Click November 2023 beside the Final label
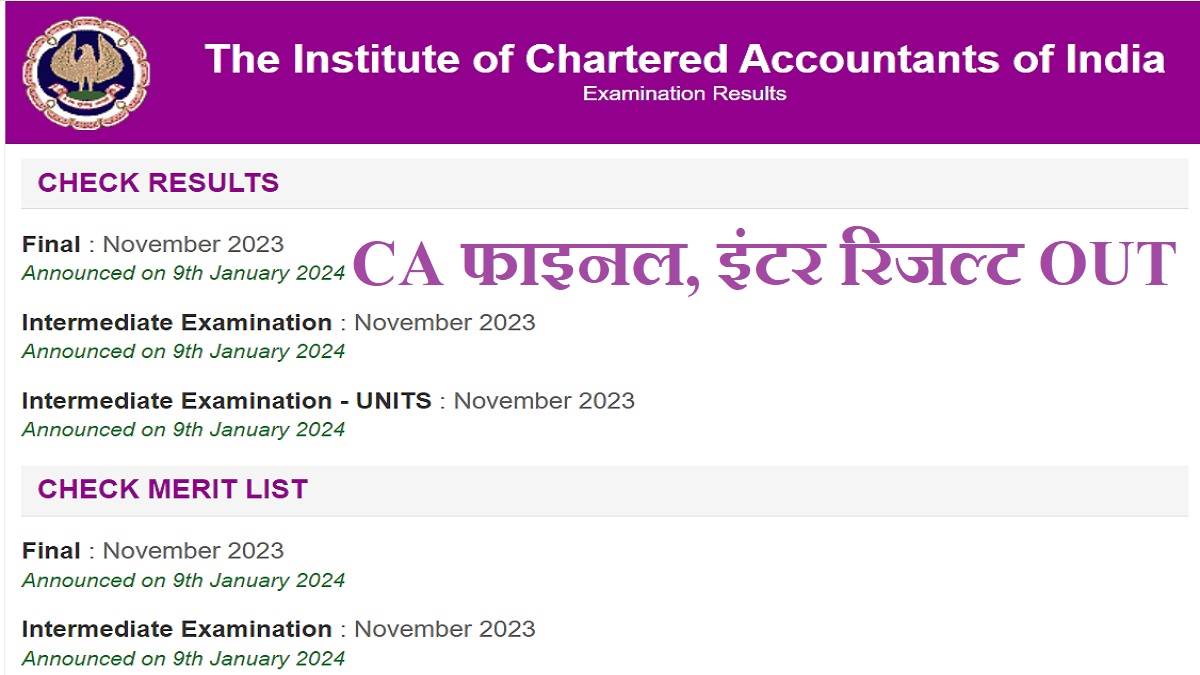The height and width of the screenshot is (675, 1200). pyautogui.click(x=193, y=243)
